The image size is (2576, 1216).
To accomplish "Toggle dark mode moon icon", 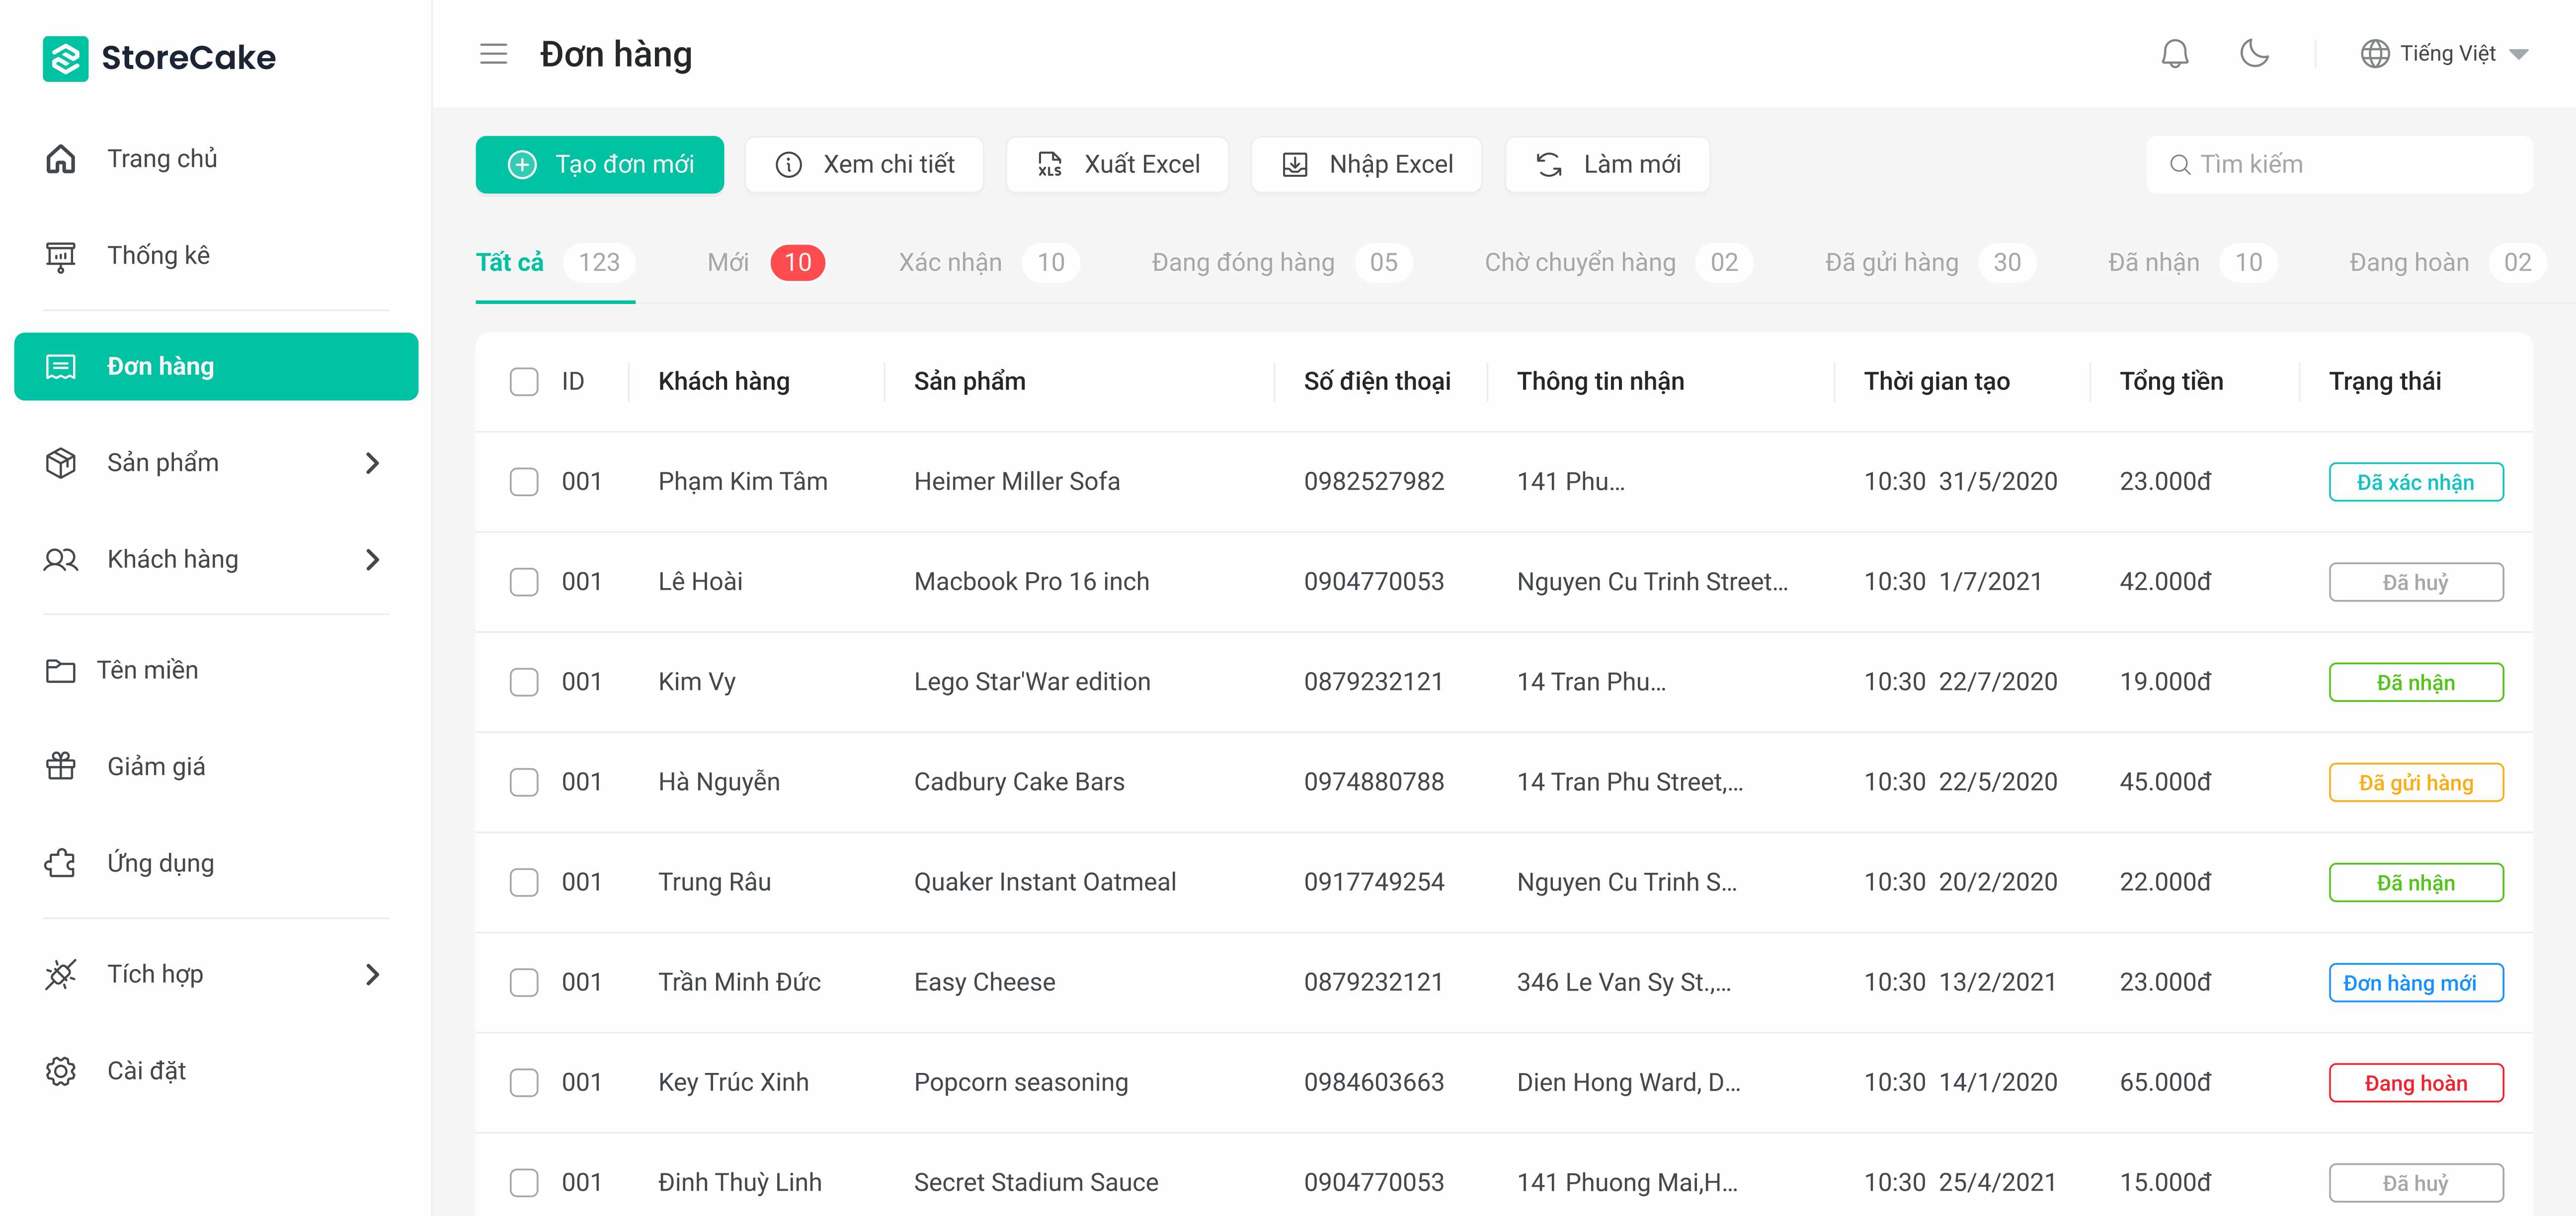I will [2254, 54].
